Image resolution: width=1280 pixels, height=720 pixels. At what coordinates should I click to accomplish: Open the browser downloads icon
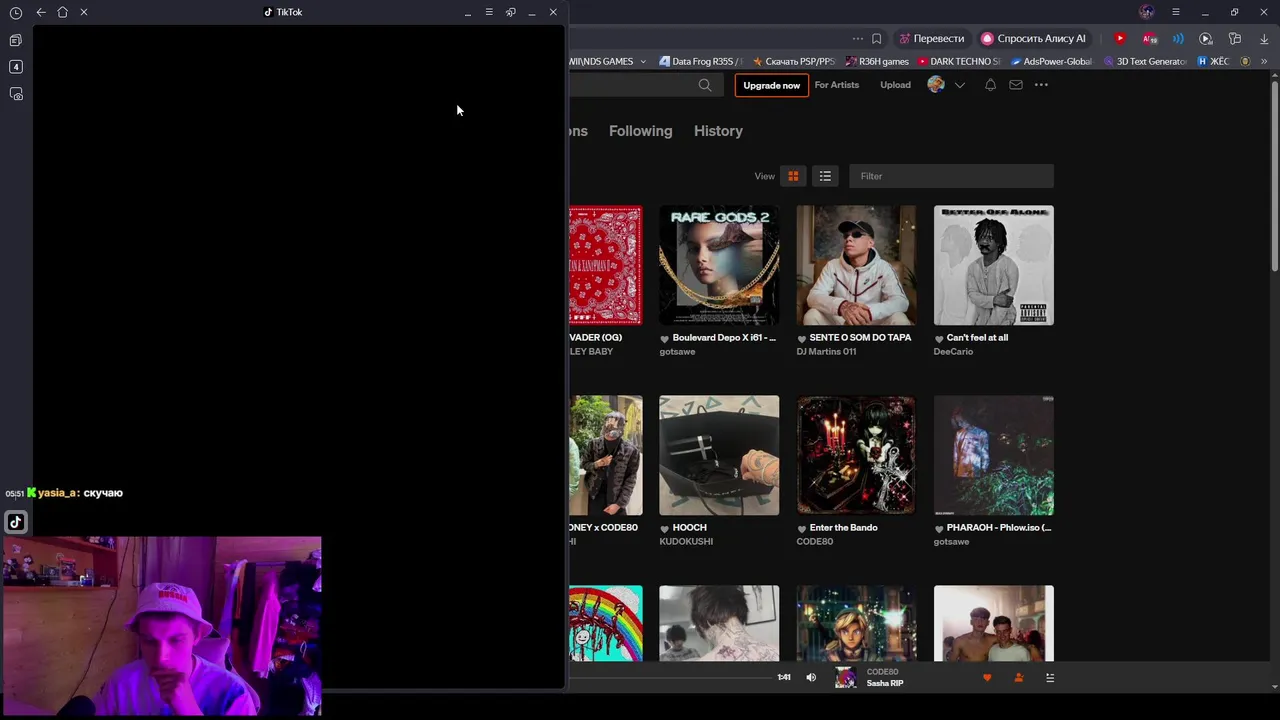tap(1264, 39)
